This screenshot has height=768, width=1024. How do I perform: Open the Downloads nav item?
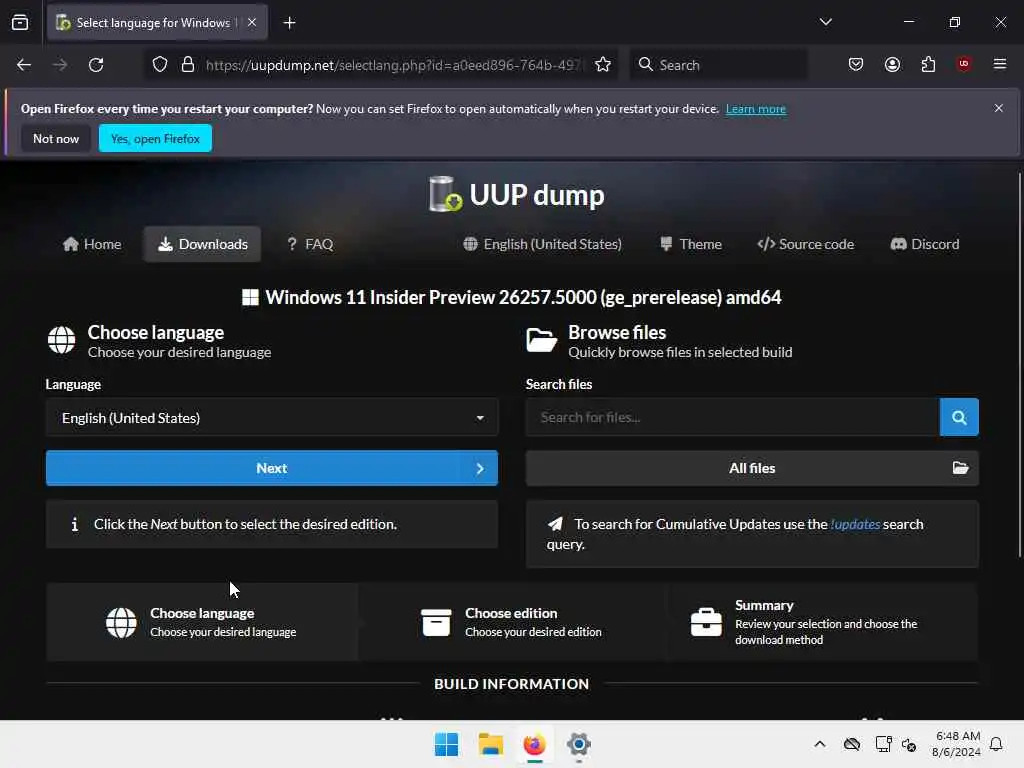(x=202, y=244)
